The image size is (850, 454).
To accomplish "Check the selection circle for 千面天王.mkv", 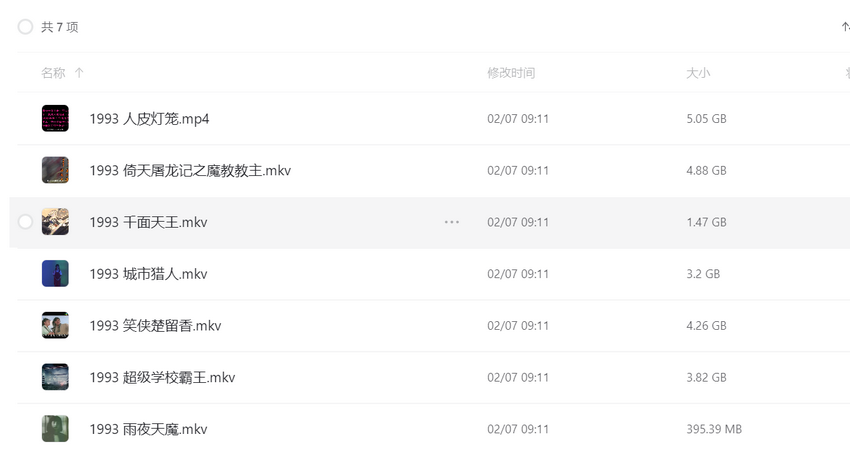I will 25,222.
